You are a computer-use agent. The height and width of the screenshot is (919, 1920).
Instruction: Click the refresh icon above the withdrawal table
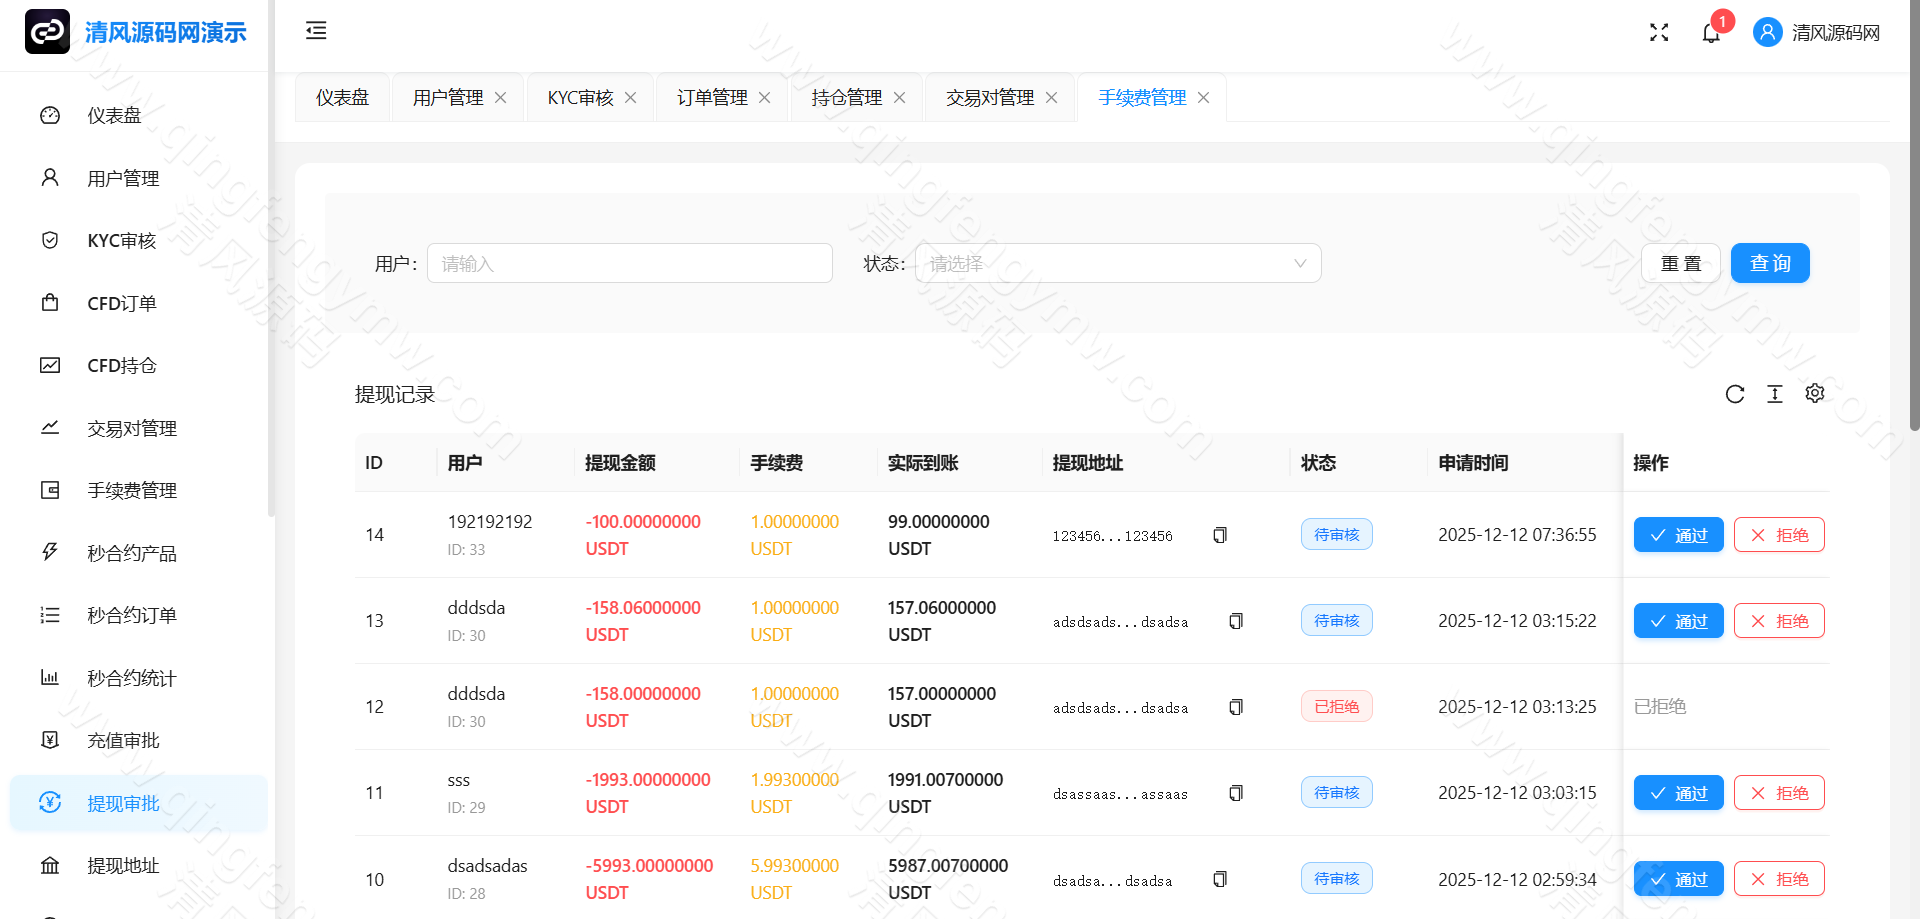point(1735,394)
